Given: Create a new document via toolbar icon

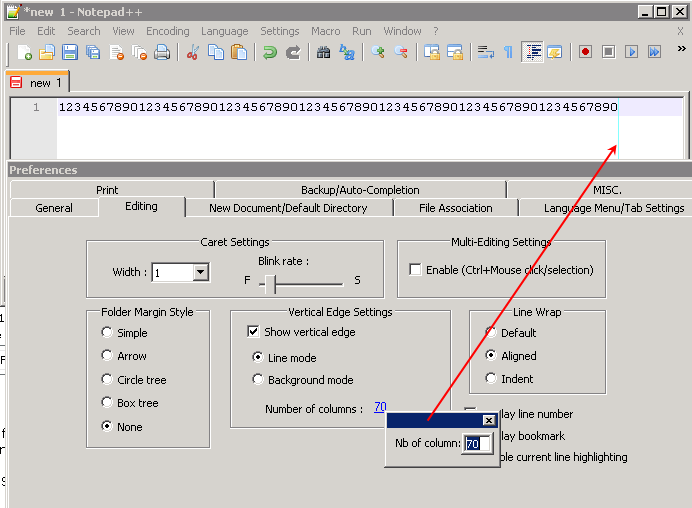Looking at the screenshot, I should click(24, 52).
